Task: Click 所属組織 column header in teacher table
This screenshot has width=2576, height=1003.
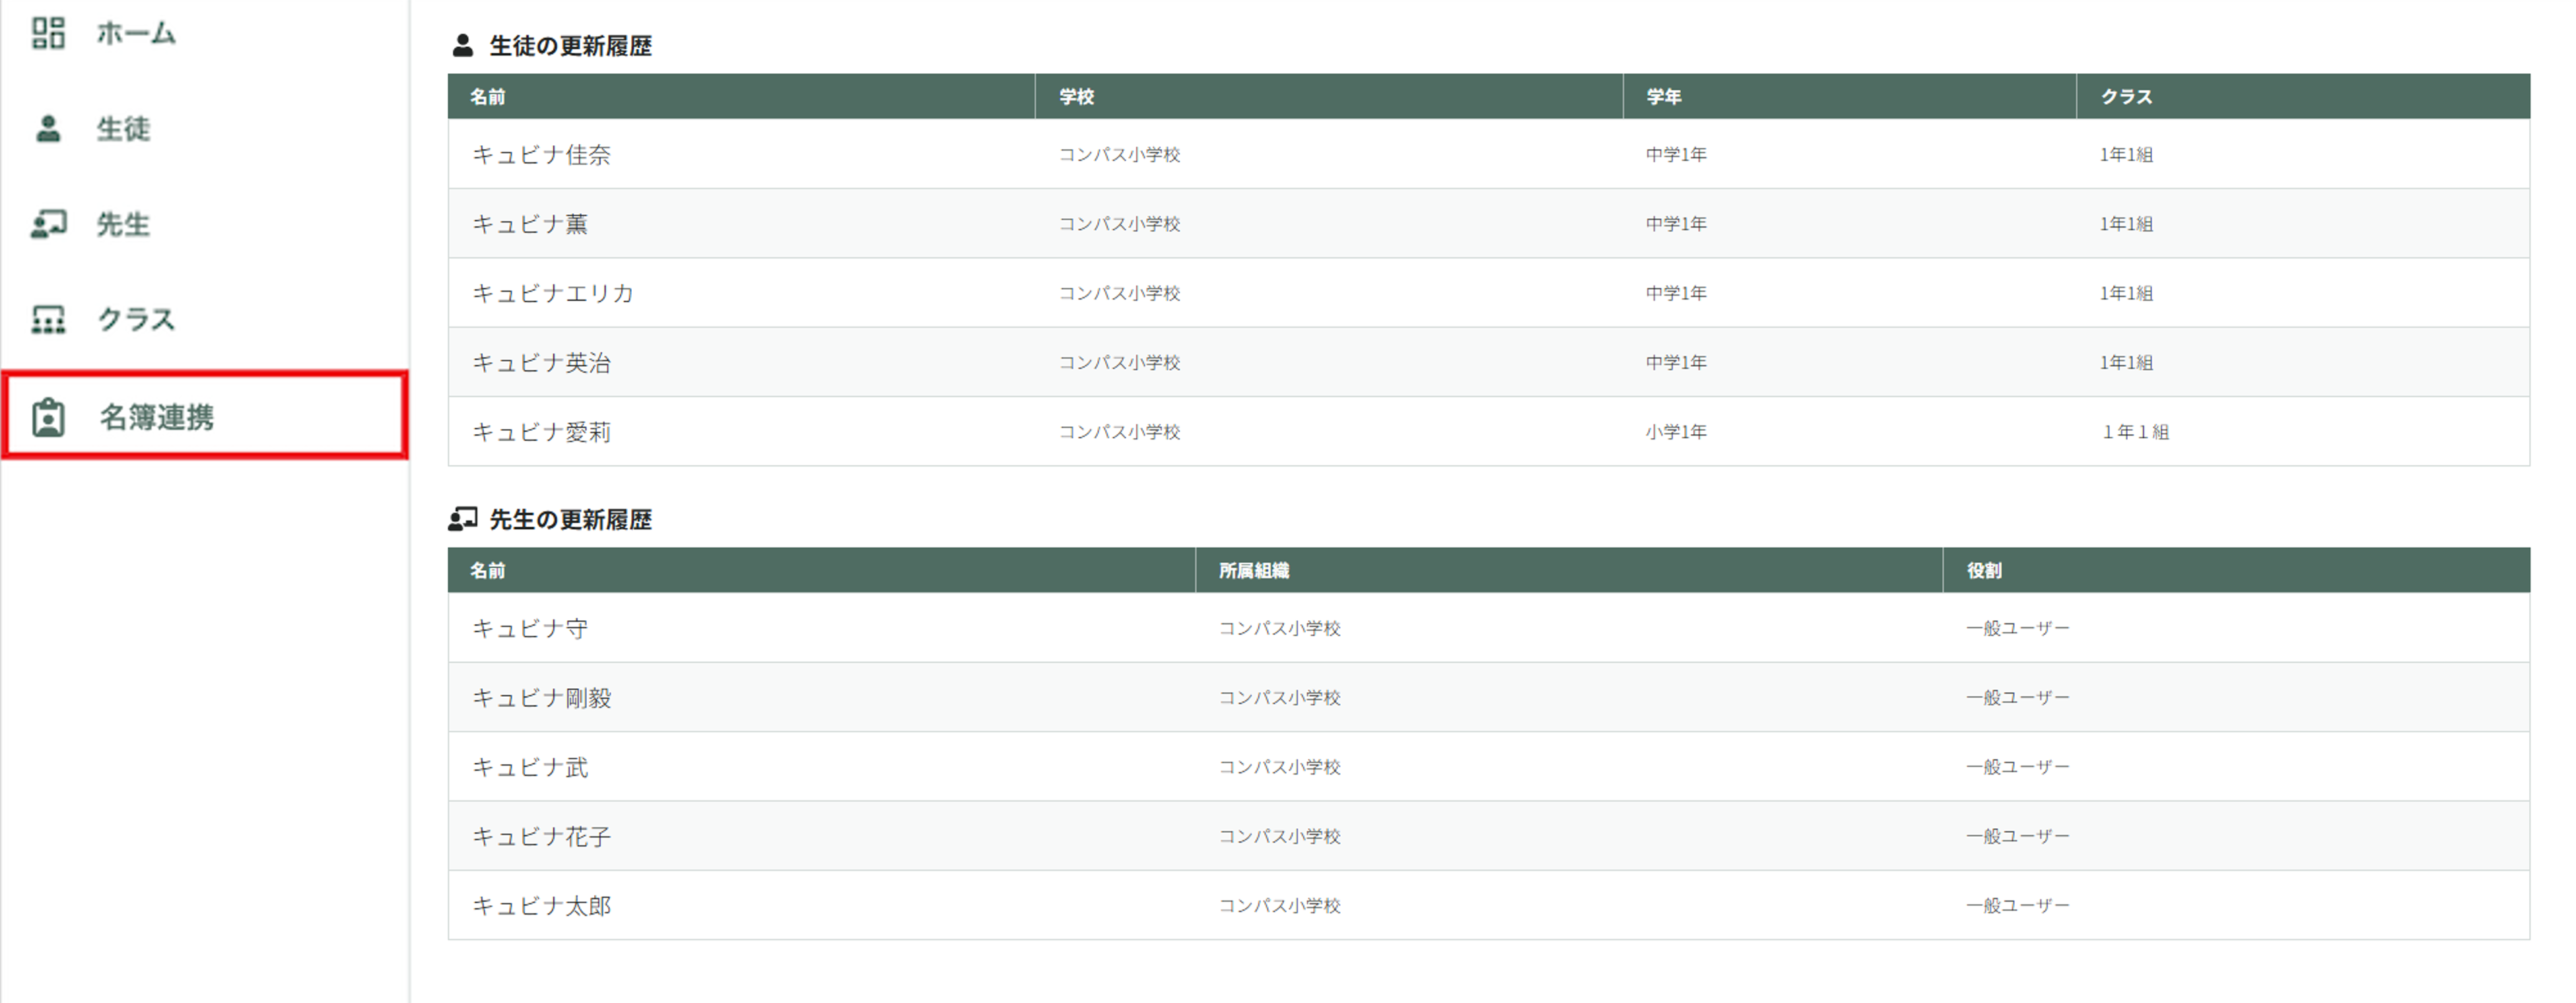Action: tap(1253, 571)
